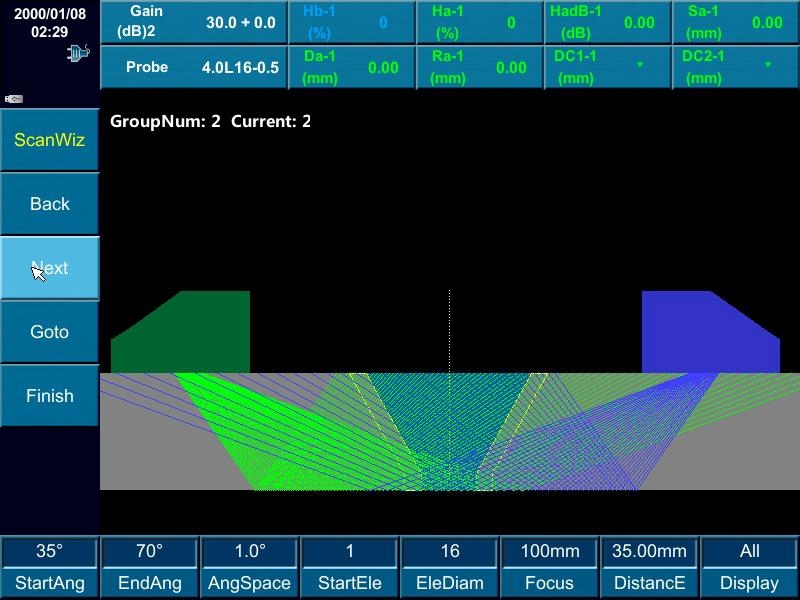Finish the scan wizard setup
Screen dimensions: 800x600
(50, 396)
